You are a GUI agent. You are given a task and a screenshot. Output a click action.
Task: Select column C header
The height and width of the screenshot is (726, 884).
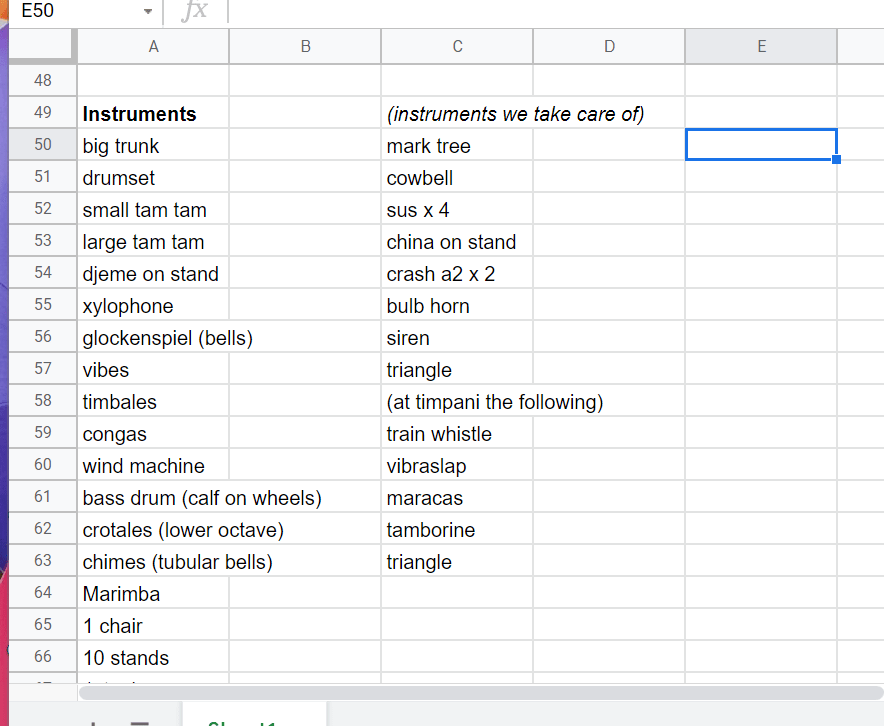tap(457, 46)
